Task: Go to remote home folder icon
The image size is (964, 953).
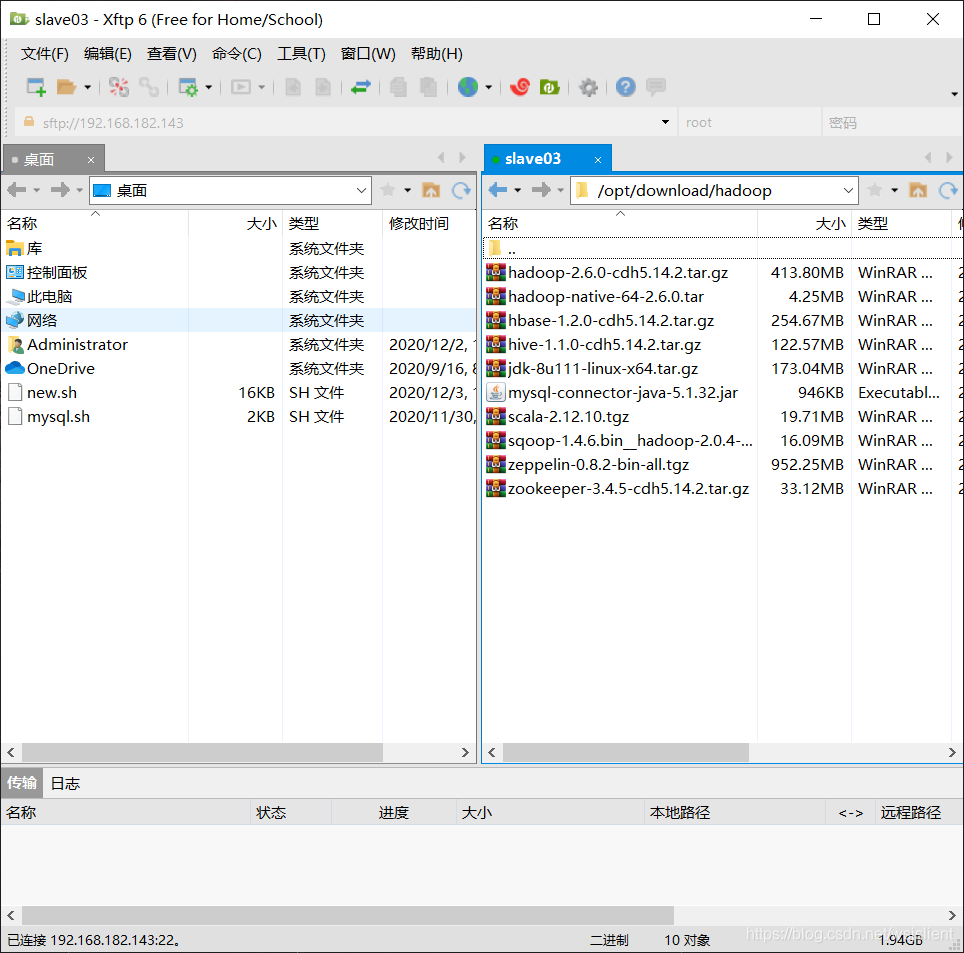Action: [x=918, y=191]
